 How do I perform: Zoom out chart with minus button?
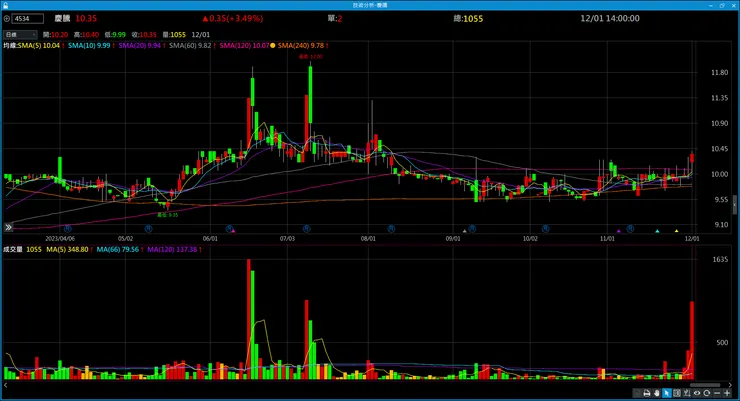[x=717, y=393]
